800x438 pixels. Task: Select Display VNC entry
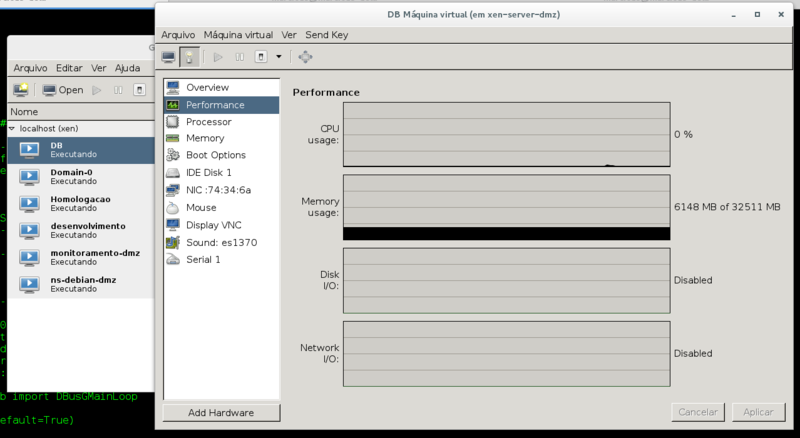coord(221,225)
